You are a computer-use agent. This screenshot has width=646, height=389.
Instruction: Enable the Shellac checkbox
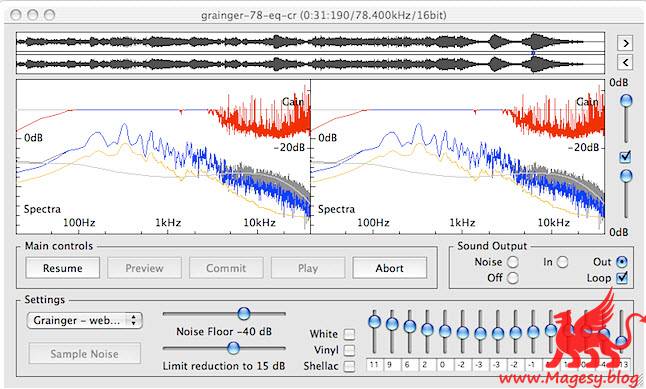click(x=349, y=366)
